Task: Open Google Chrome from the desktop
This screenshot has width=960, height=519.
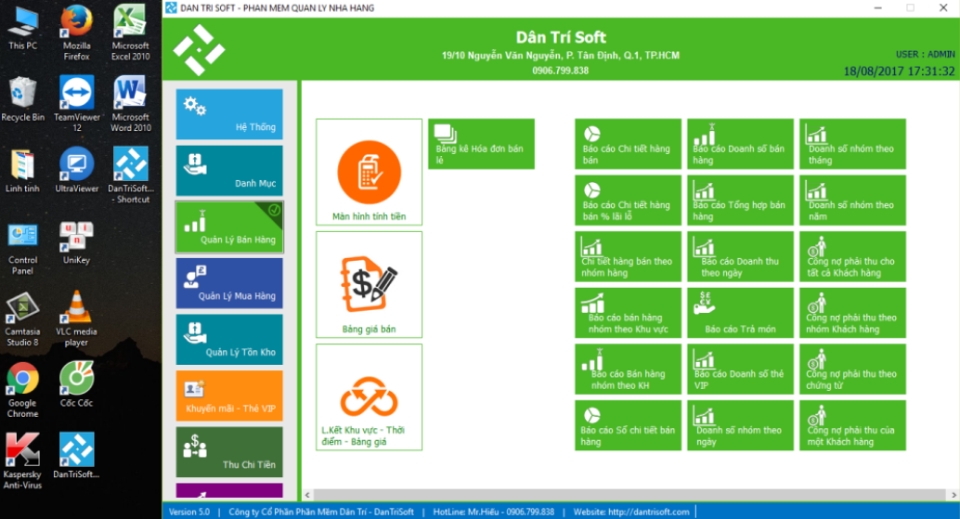Action: pos(22,385)
